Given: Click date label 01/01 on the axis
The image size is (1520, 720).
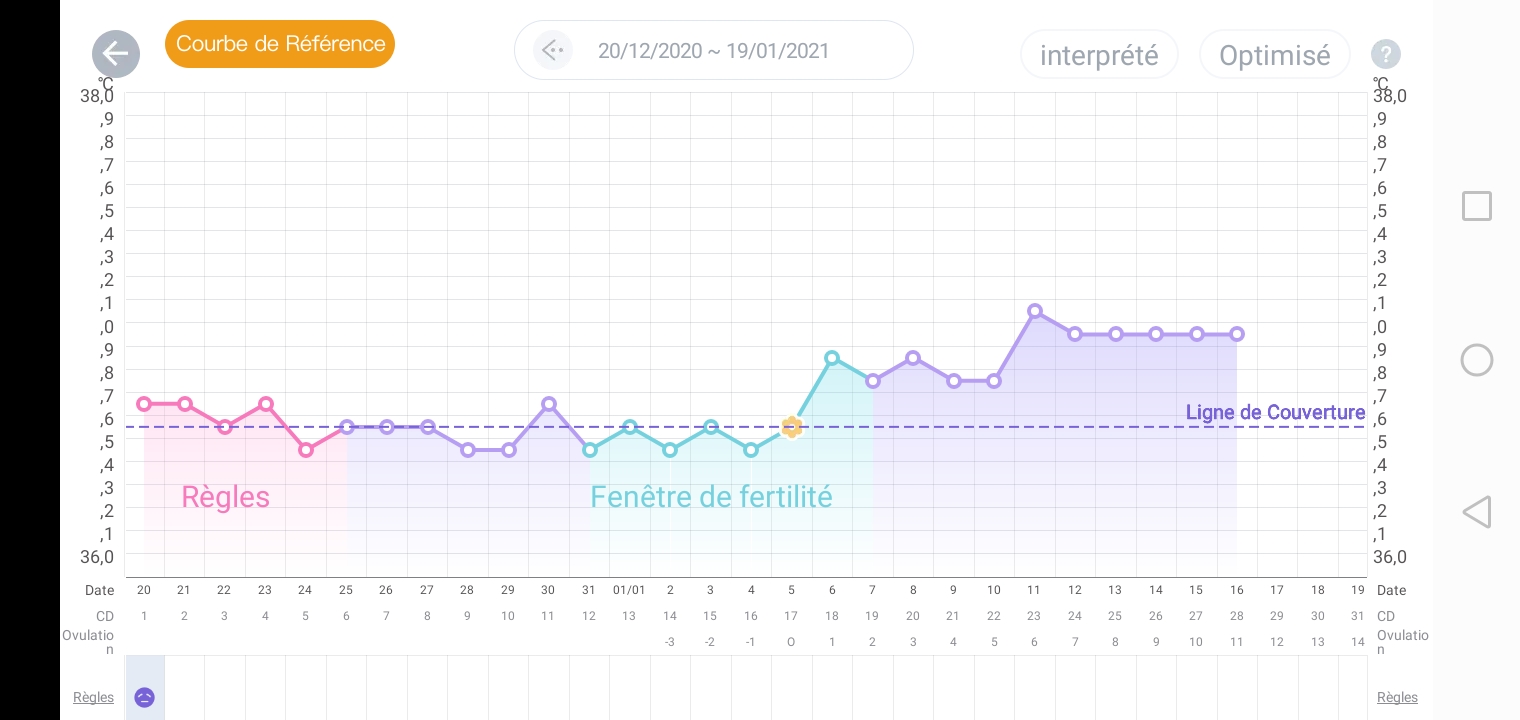Looking at the screenshot, I should 629,590.
